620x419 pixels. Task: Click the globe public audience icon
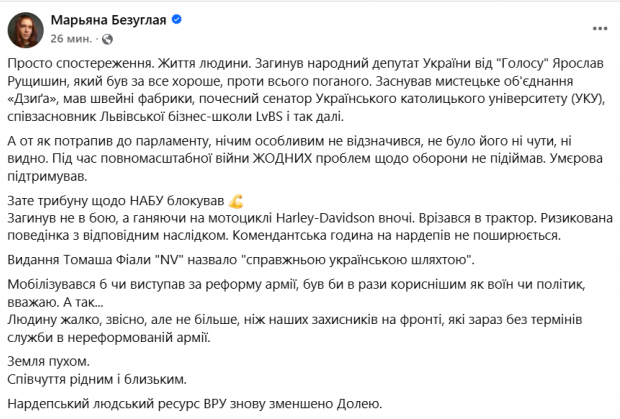click(x=107, y=39)
